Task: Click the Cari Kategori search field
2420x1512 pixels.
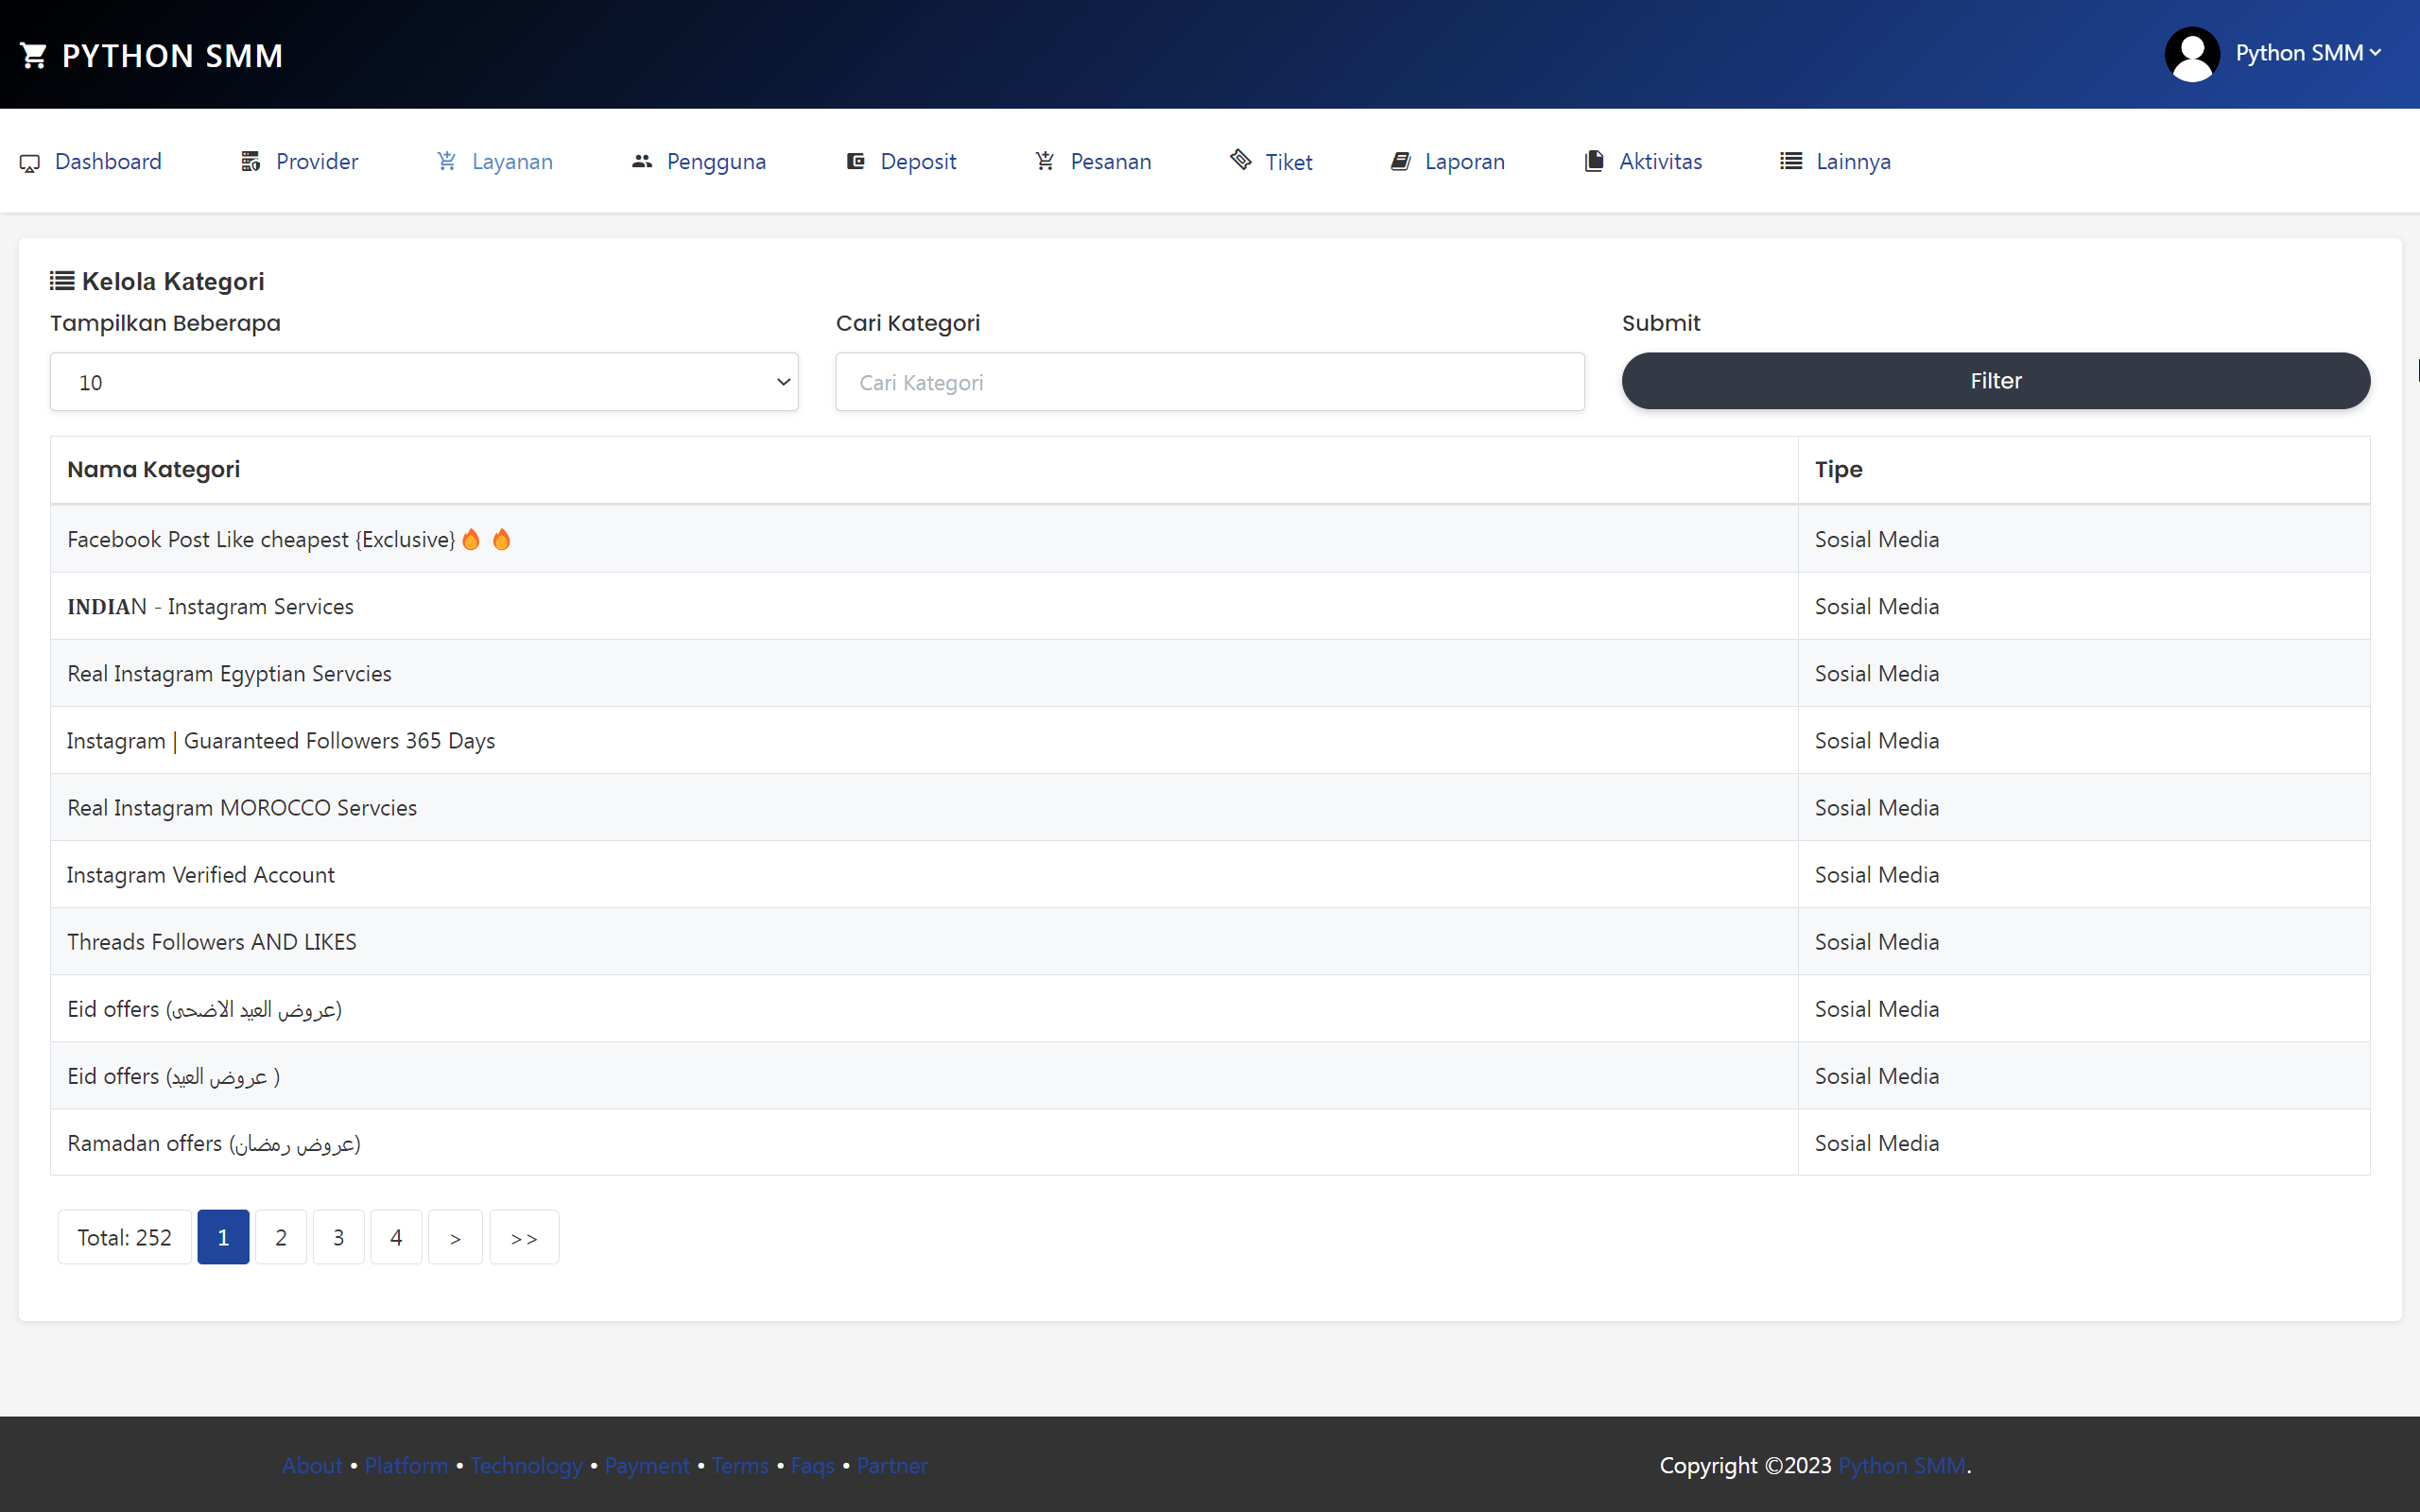Action: [1208, 381]
